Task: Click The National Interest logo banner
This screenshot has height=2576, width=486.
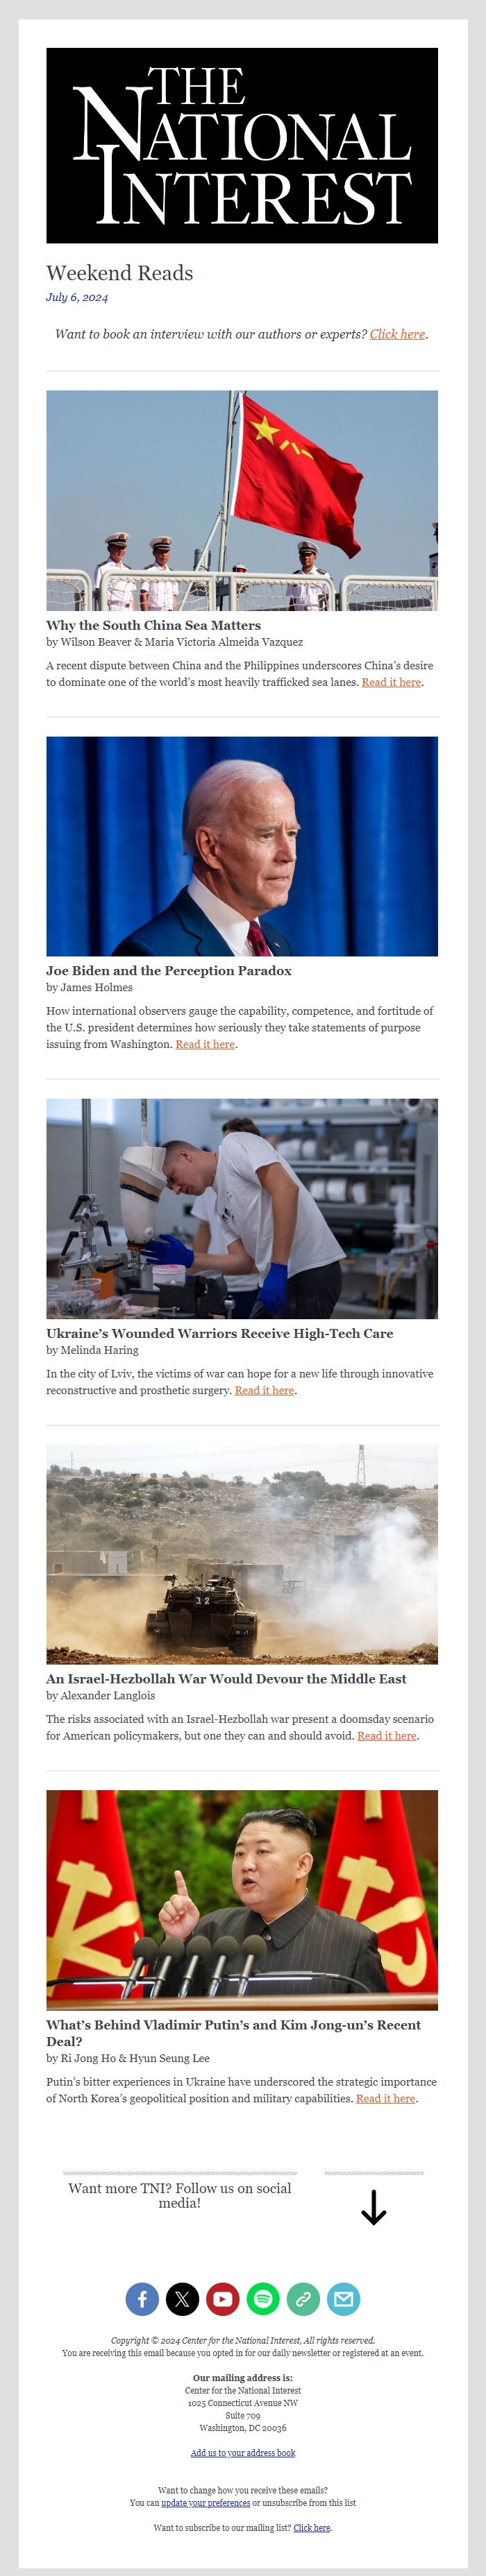Action: [242, 145]
